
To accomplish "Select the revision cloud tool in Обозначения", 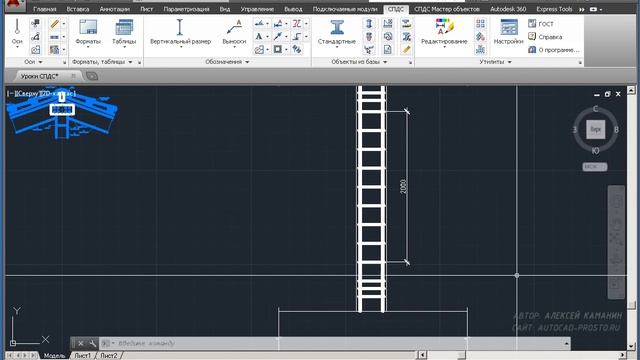I will [x=259, y=50].
